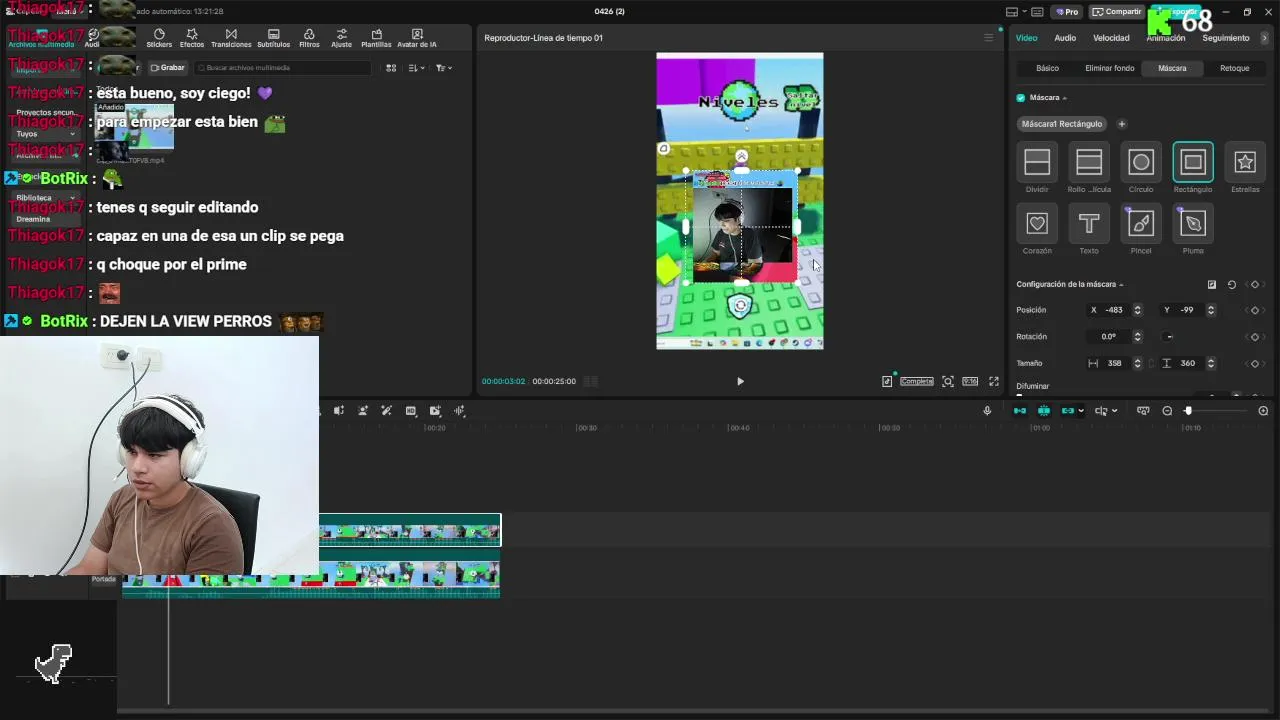Toggle the Rotación keyframe diamond

pos(1255,337)
